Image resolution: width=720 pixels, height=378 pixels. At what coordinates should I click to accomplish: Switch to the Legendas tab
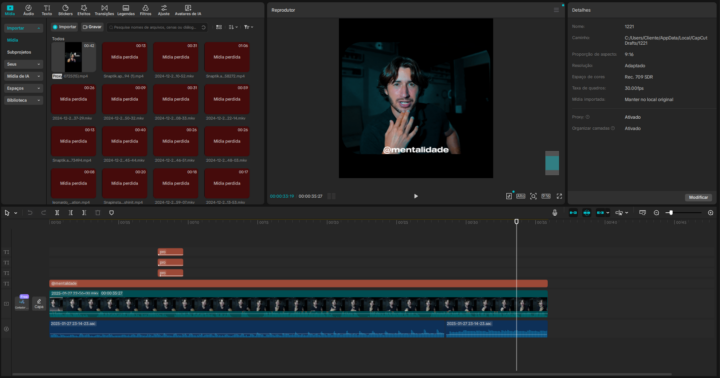click(126, 10)
